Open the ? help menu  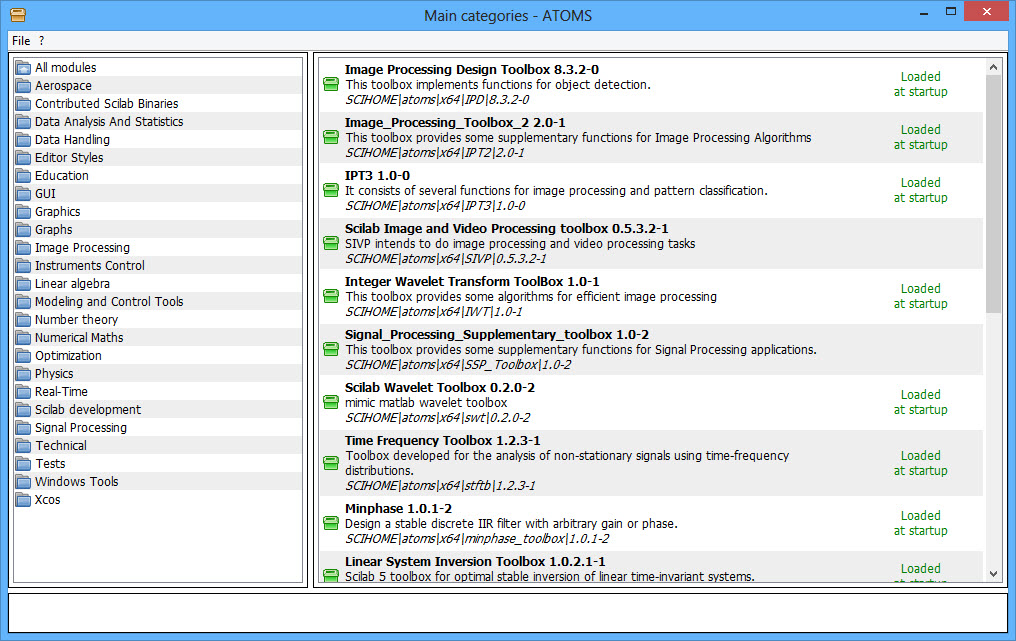click(x=41, y=41)
